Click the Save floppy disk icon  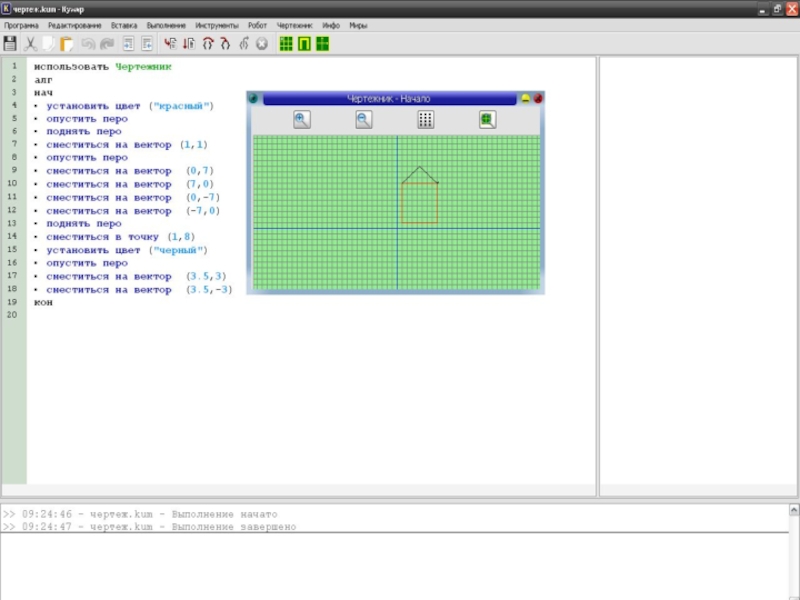pos(10,44)
